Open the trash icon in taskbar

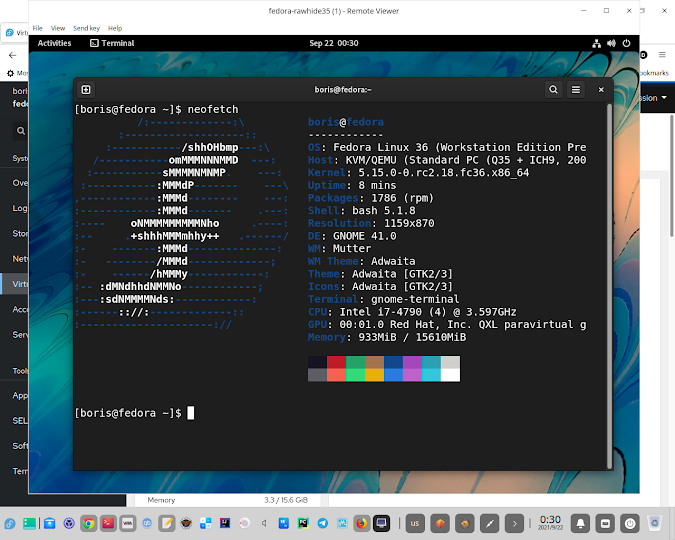pos(655,524)
